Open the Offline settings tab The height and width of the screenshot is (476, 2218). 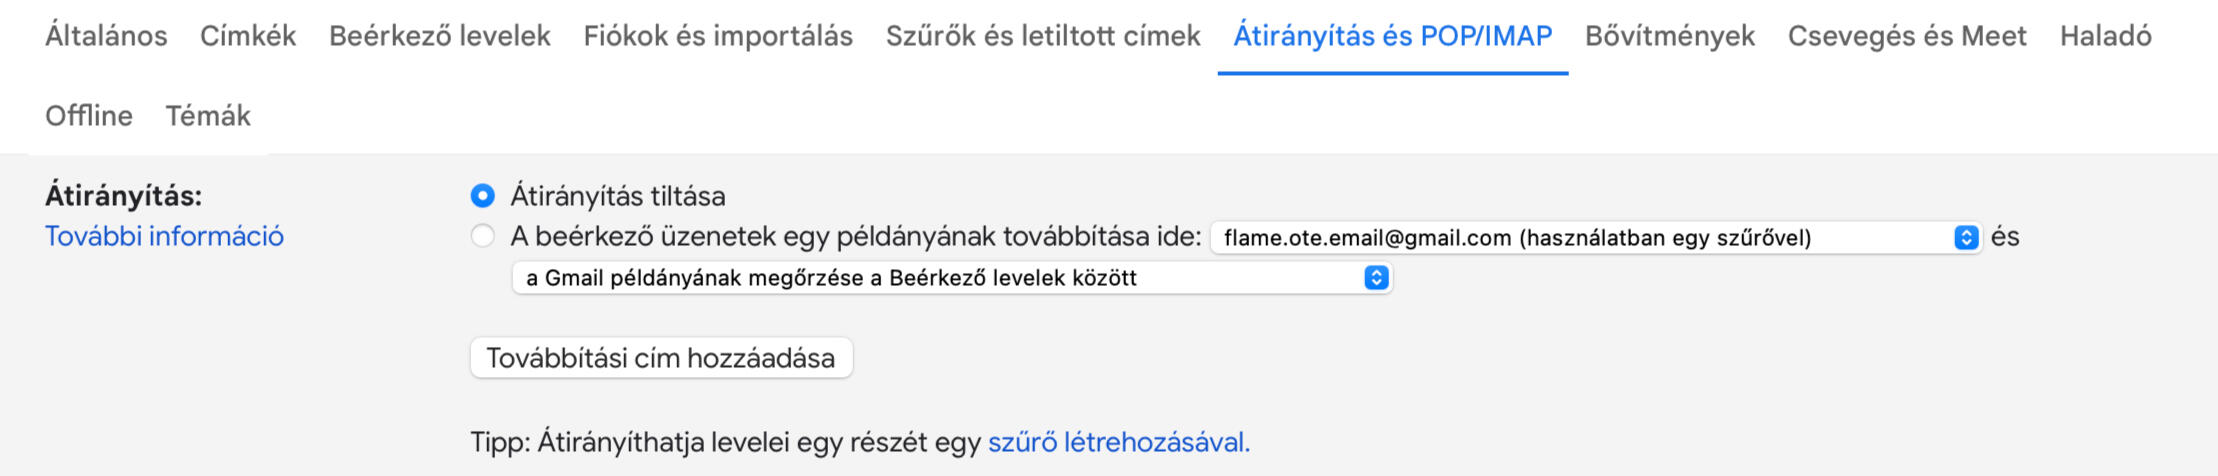click(89, 116)
